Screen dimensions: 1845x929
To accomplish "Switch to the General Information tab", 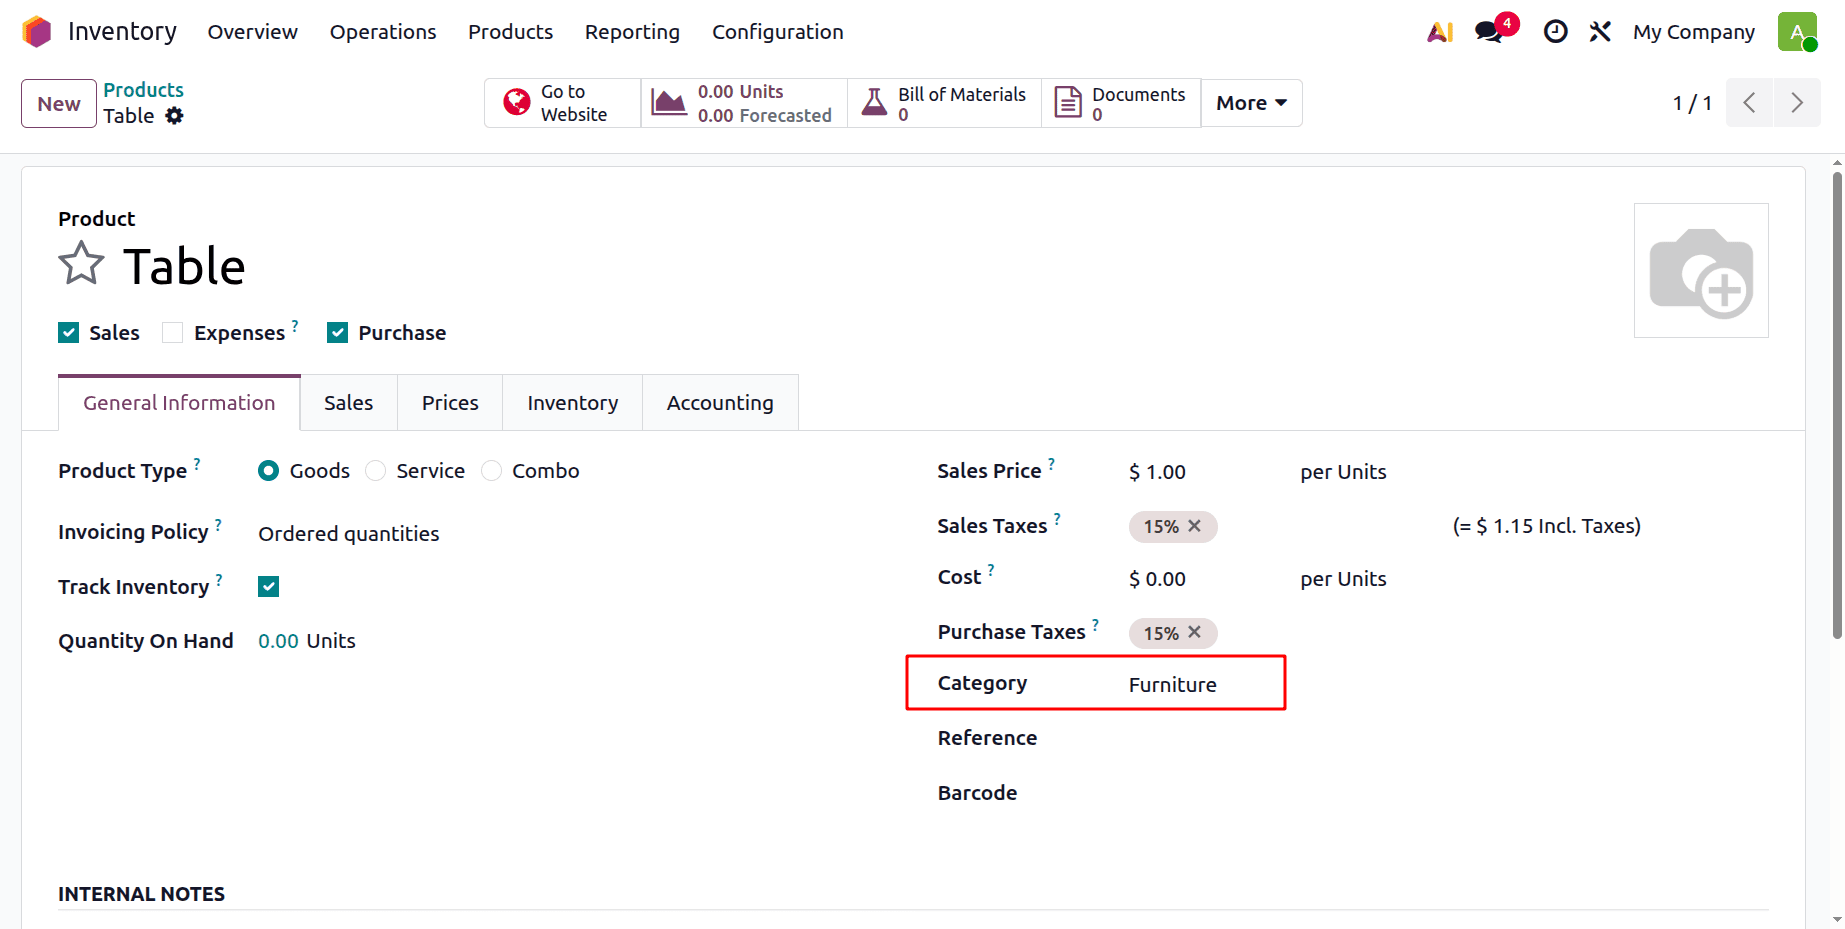I will (x=179, y=403).
